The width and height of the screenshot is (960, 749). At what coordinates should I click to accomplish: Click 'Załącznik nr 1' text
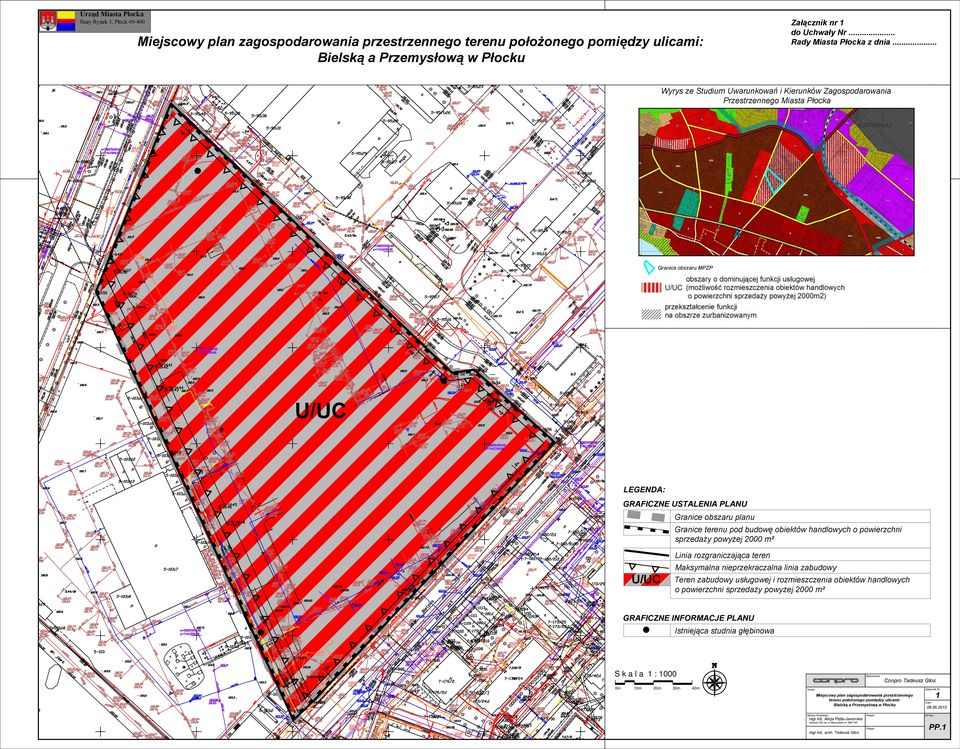pyautogui.click(x=817, y=22)
